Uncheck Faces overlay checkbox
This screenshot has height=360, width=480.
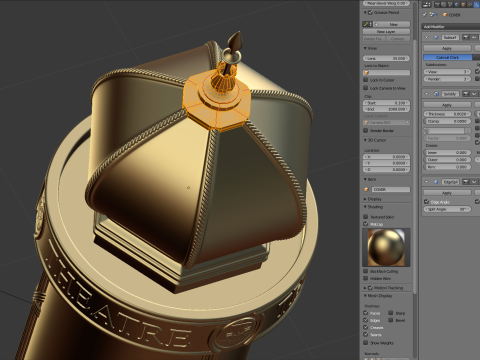coord(366,313)
